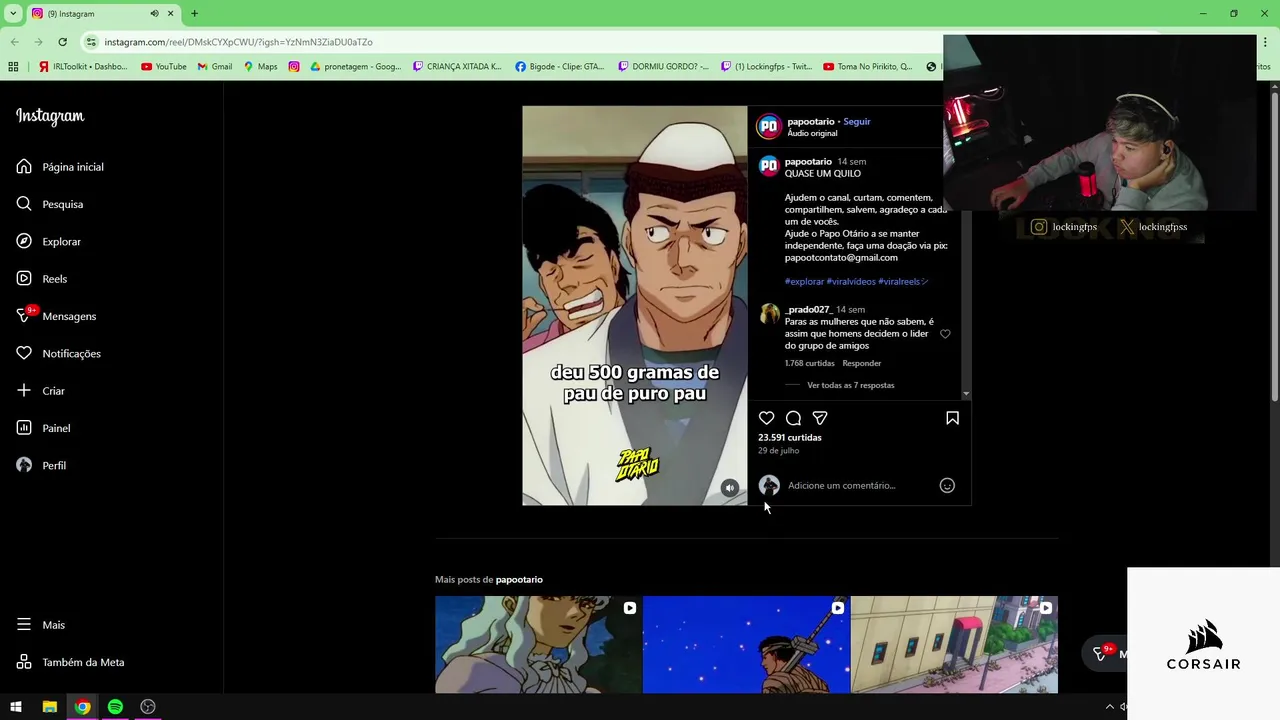Open a new Chrome tab

click(x=194, y=13)
